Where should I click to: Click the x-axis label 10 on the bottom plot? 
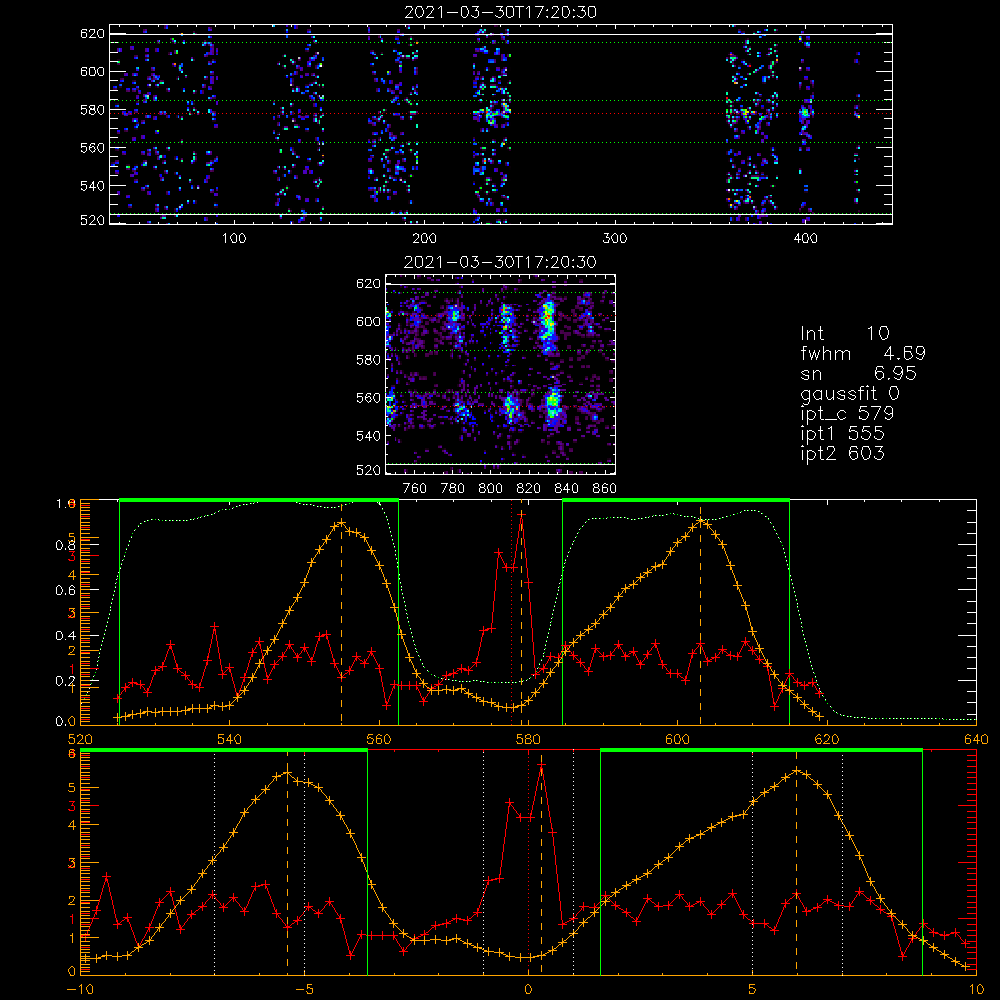pos(976,990)
